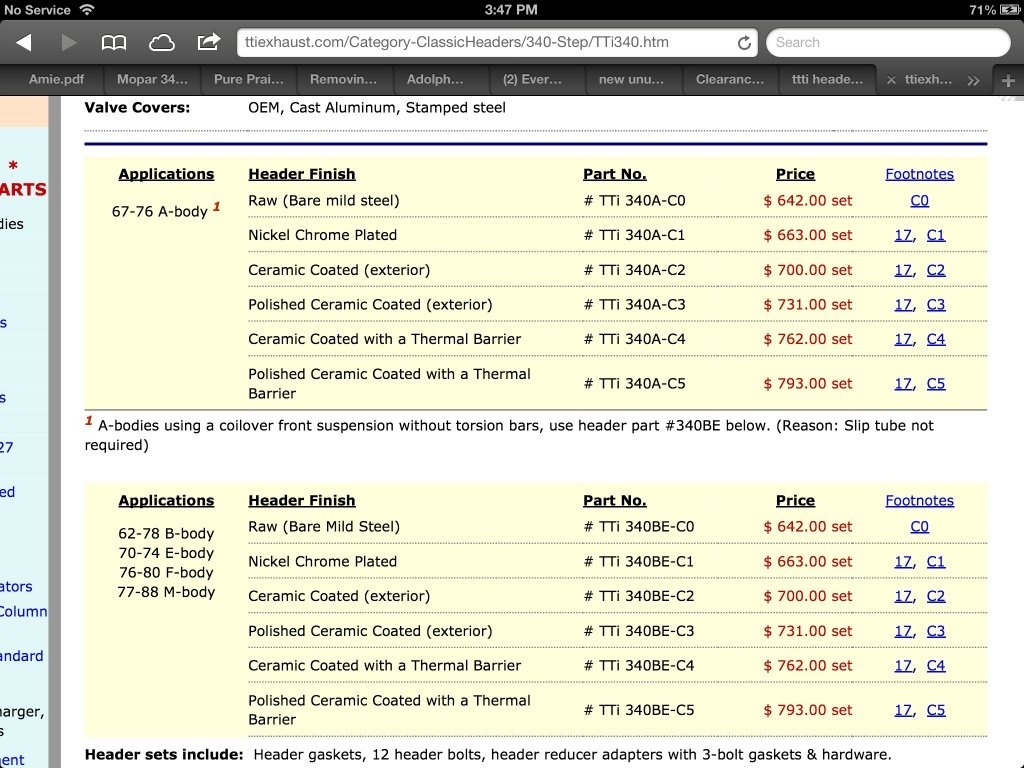This screenshot has height=768, width=1024.
Task: Tap the Search input field
Action: coord(888,43)
